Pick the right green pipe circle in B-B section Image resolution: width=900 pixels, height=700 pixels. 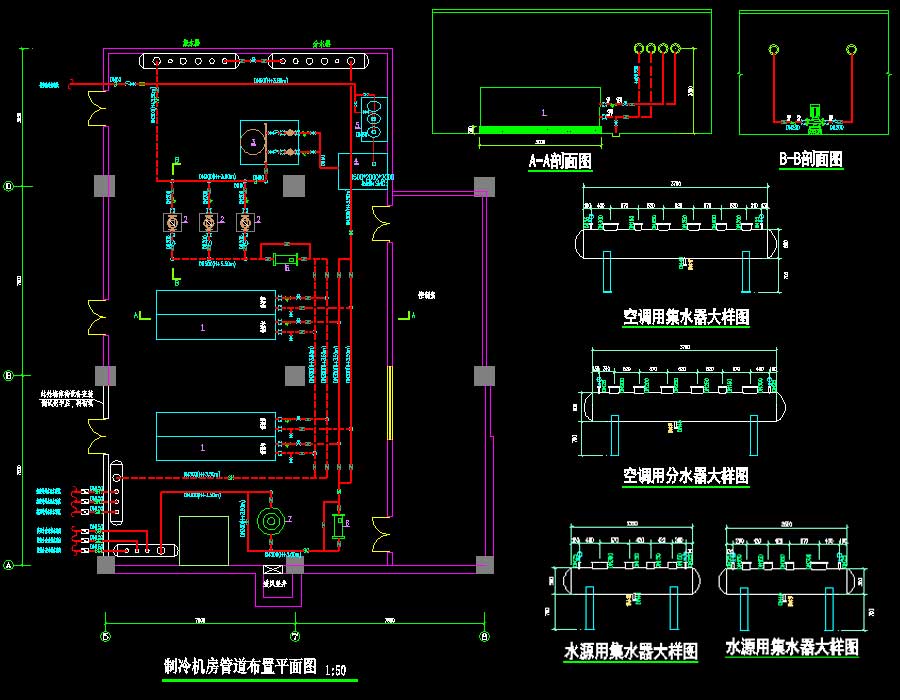tap(851, 49)
